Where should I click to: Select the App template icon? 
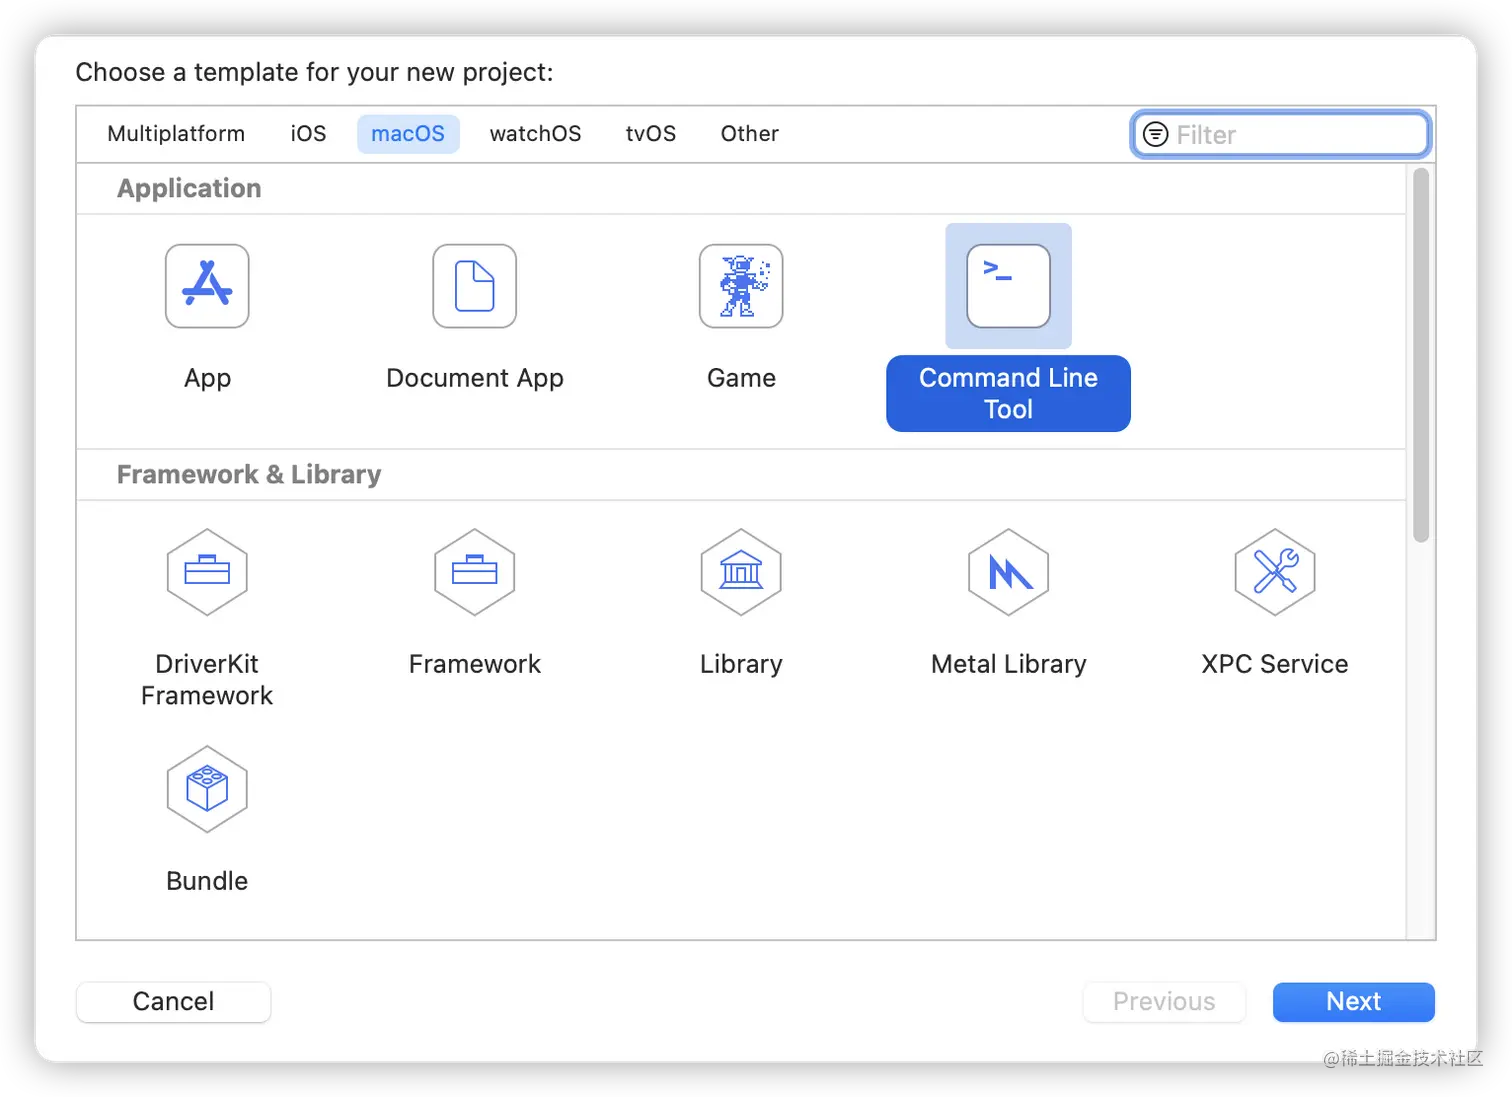point(207,286)
